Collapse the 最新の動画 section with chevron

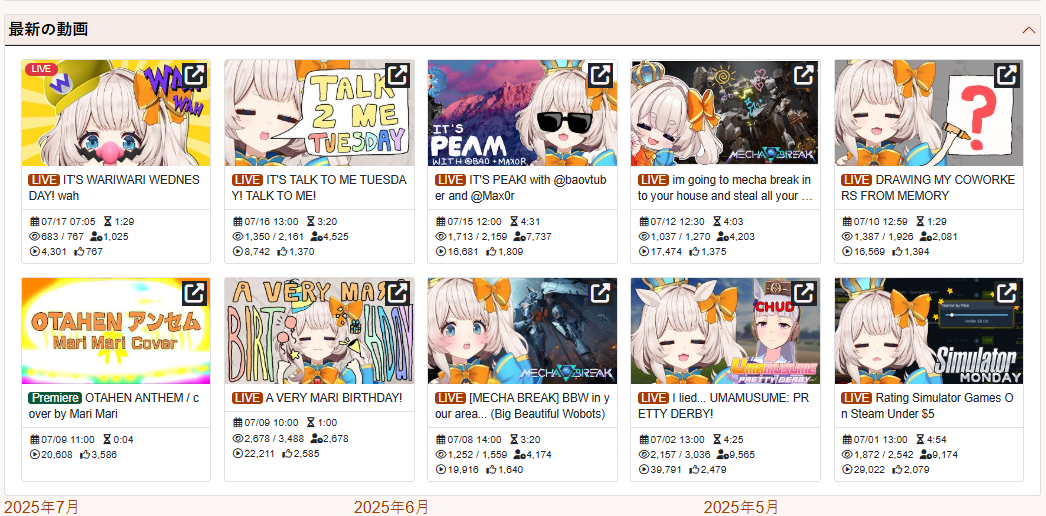coord(1028,30)
